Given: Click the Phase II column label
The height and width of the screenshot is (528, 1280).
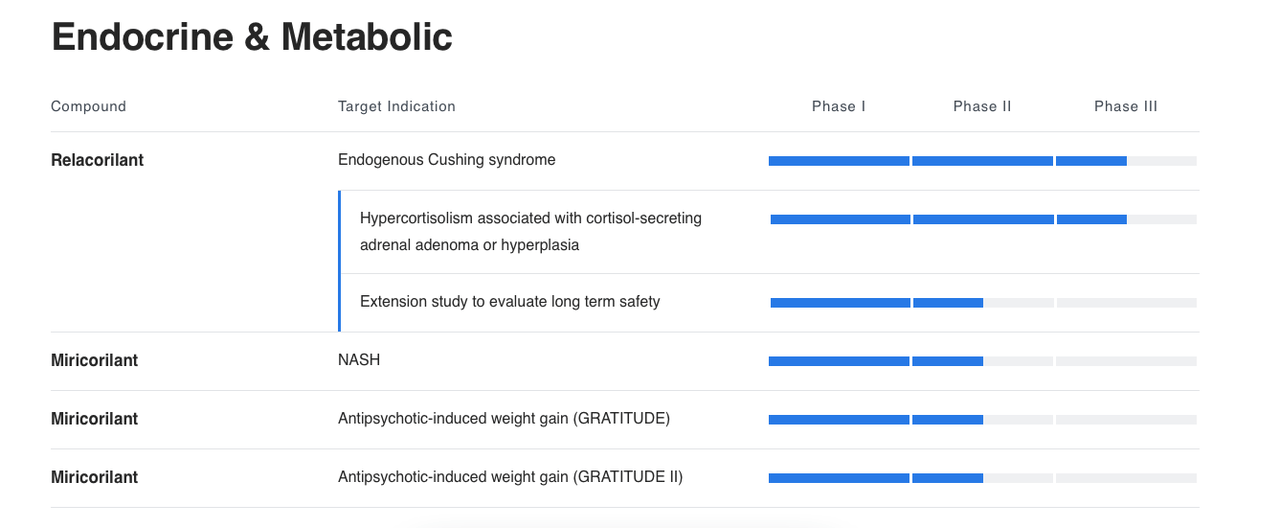Looking at the screenshot, I should point(982,106).
